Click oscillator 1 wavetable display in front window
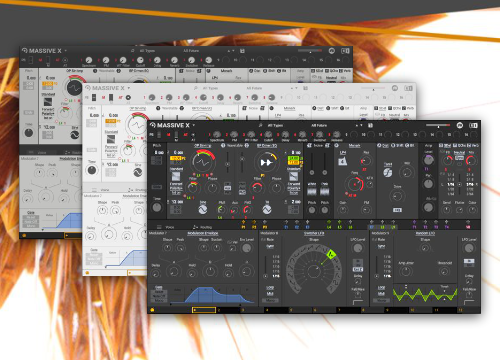The width and height of the screenshot is (500, 360). tap(203, 162)
